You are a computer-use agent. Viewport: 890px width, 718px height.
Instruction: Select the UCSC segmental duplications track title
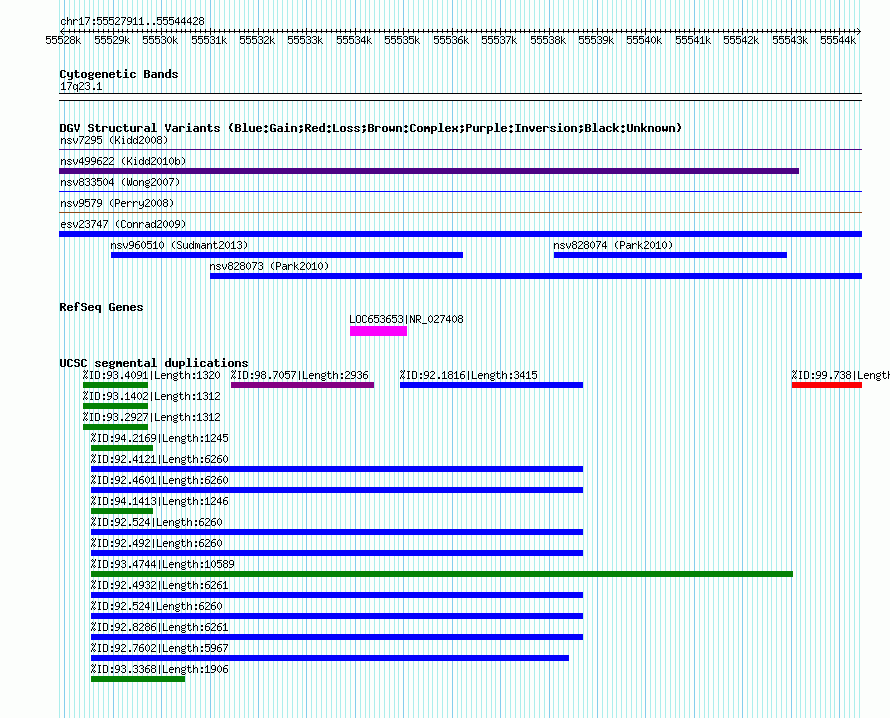point(154,363)
